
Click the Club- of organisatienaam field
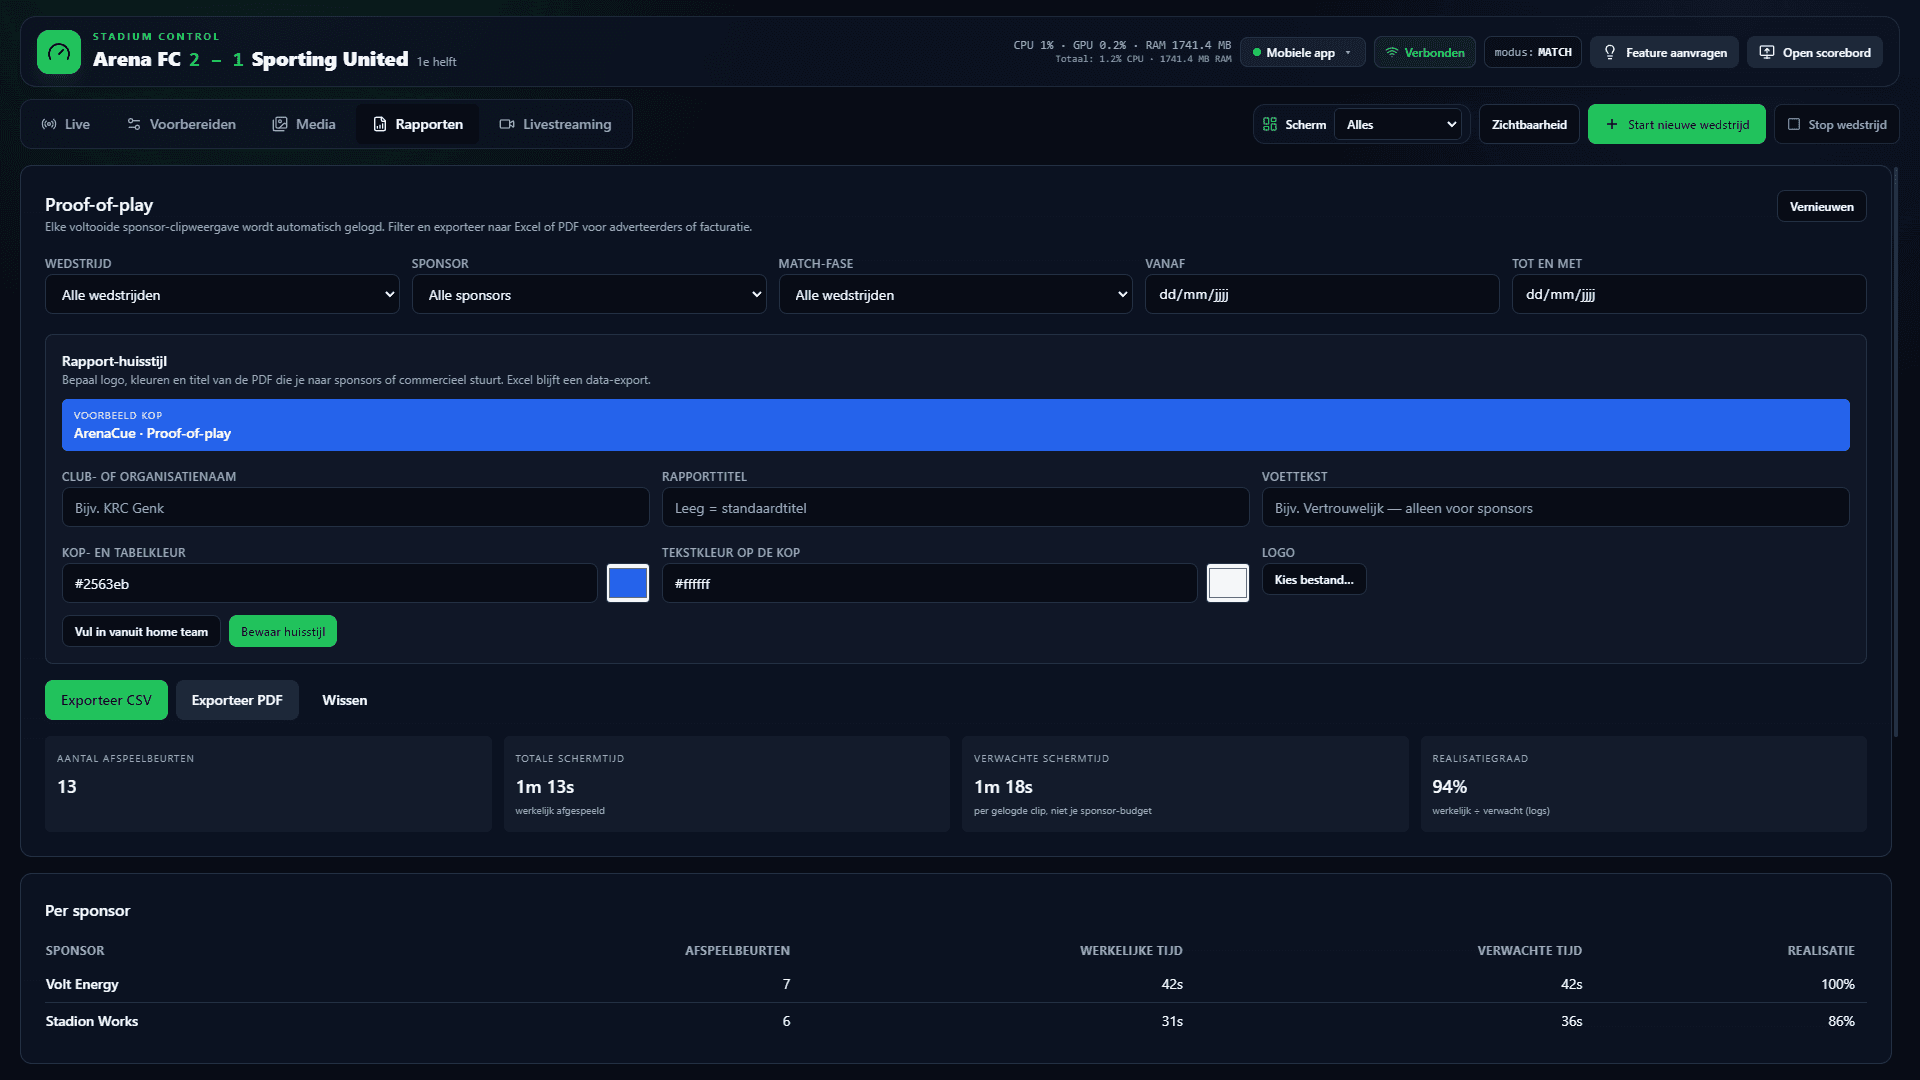pyautogui.click(x=355, y=507)
